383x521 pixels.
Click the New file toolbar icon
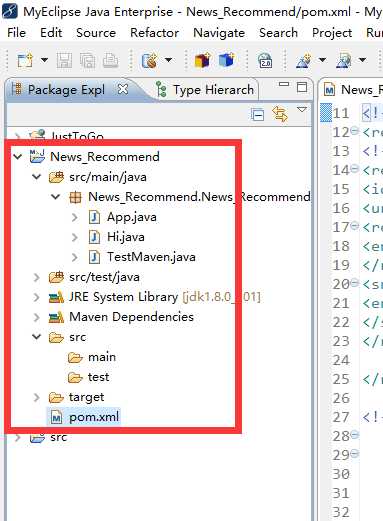pyautogui.click(x=25, y=60)
